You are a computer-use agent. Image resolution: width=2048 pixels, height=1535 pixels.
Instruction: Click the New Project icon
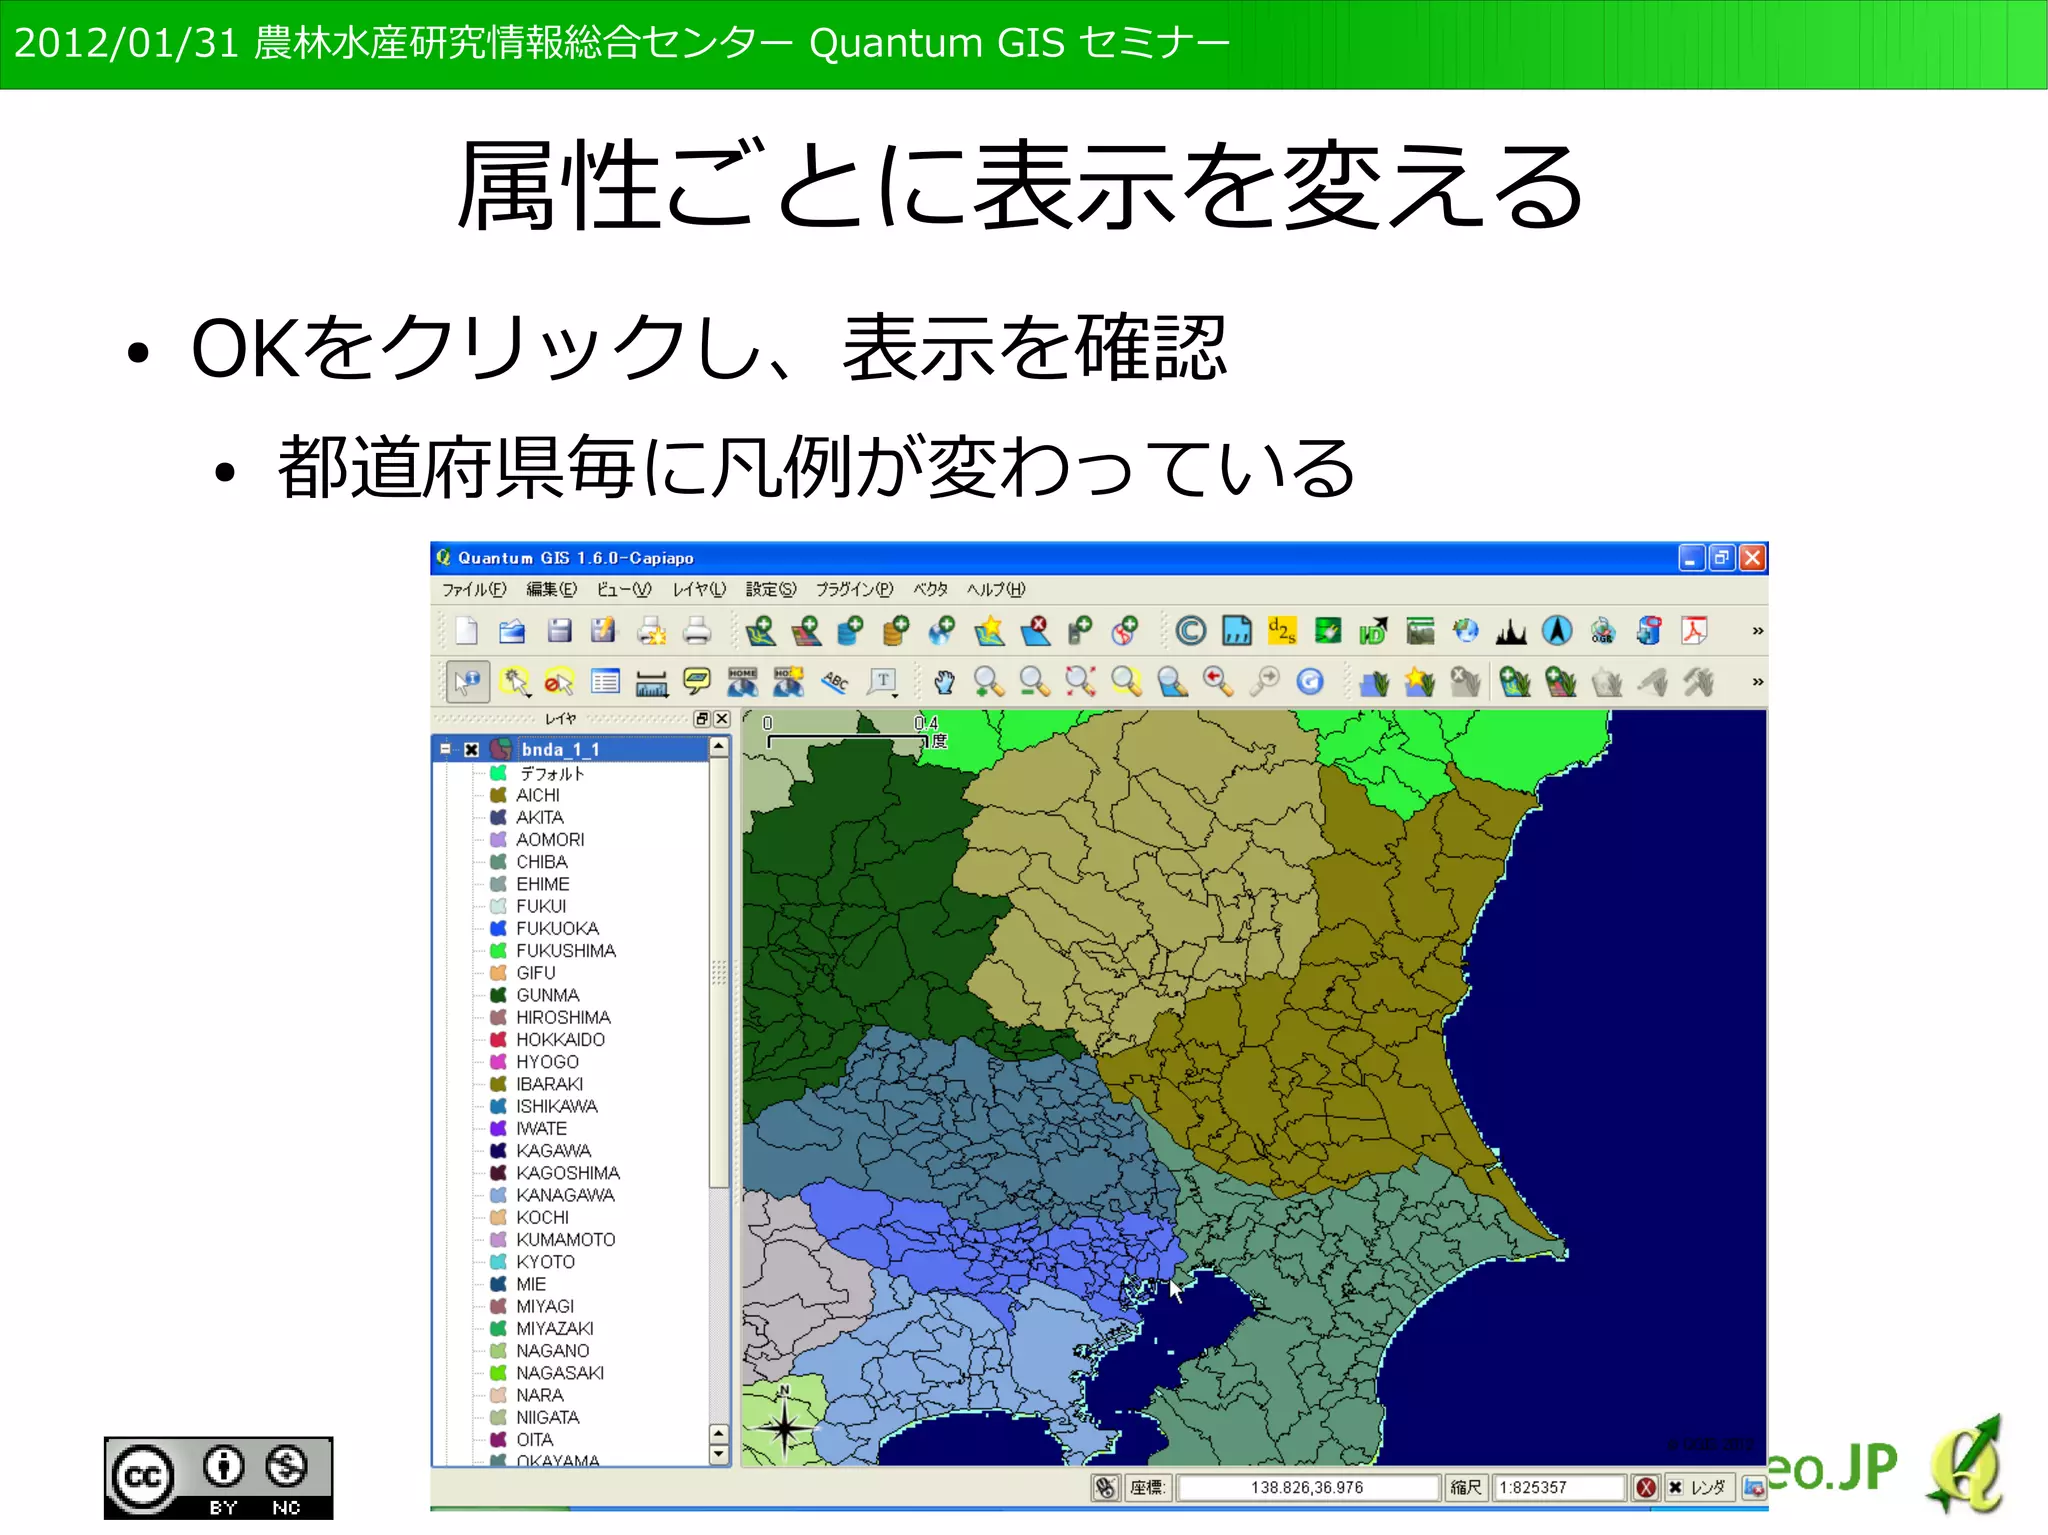(x=466, y=631)
